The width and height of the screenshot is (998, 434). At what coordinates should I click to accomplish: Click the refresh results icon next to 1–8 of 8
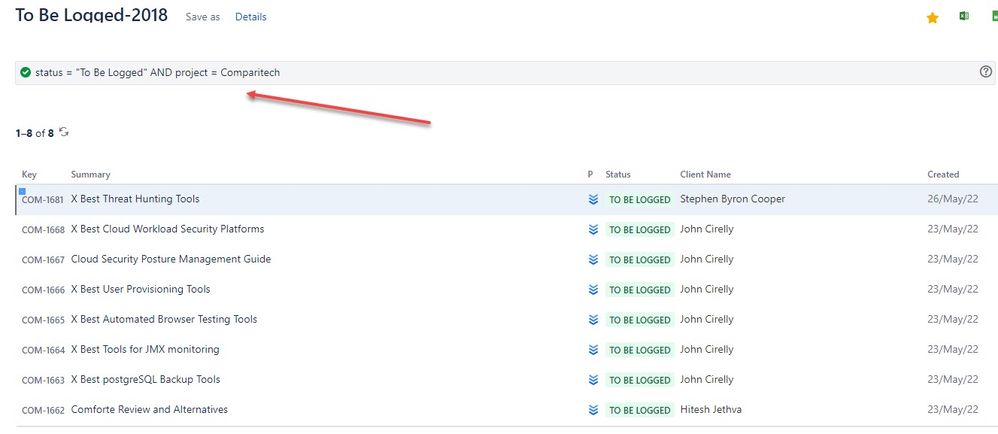coord(64,132)
